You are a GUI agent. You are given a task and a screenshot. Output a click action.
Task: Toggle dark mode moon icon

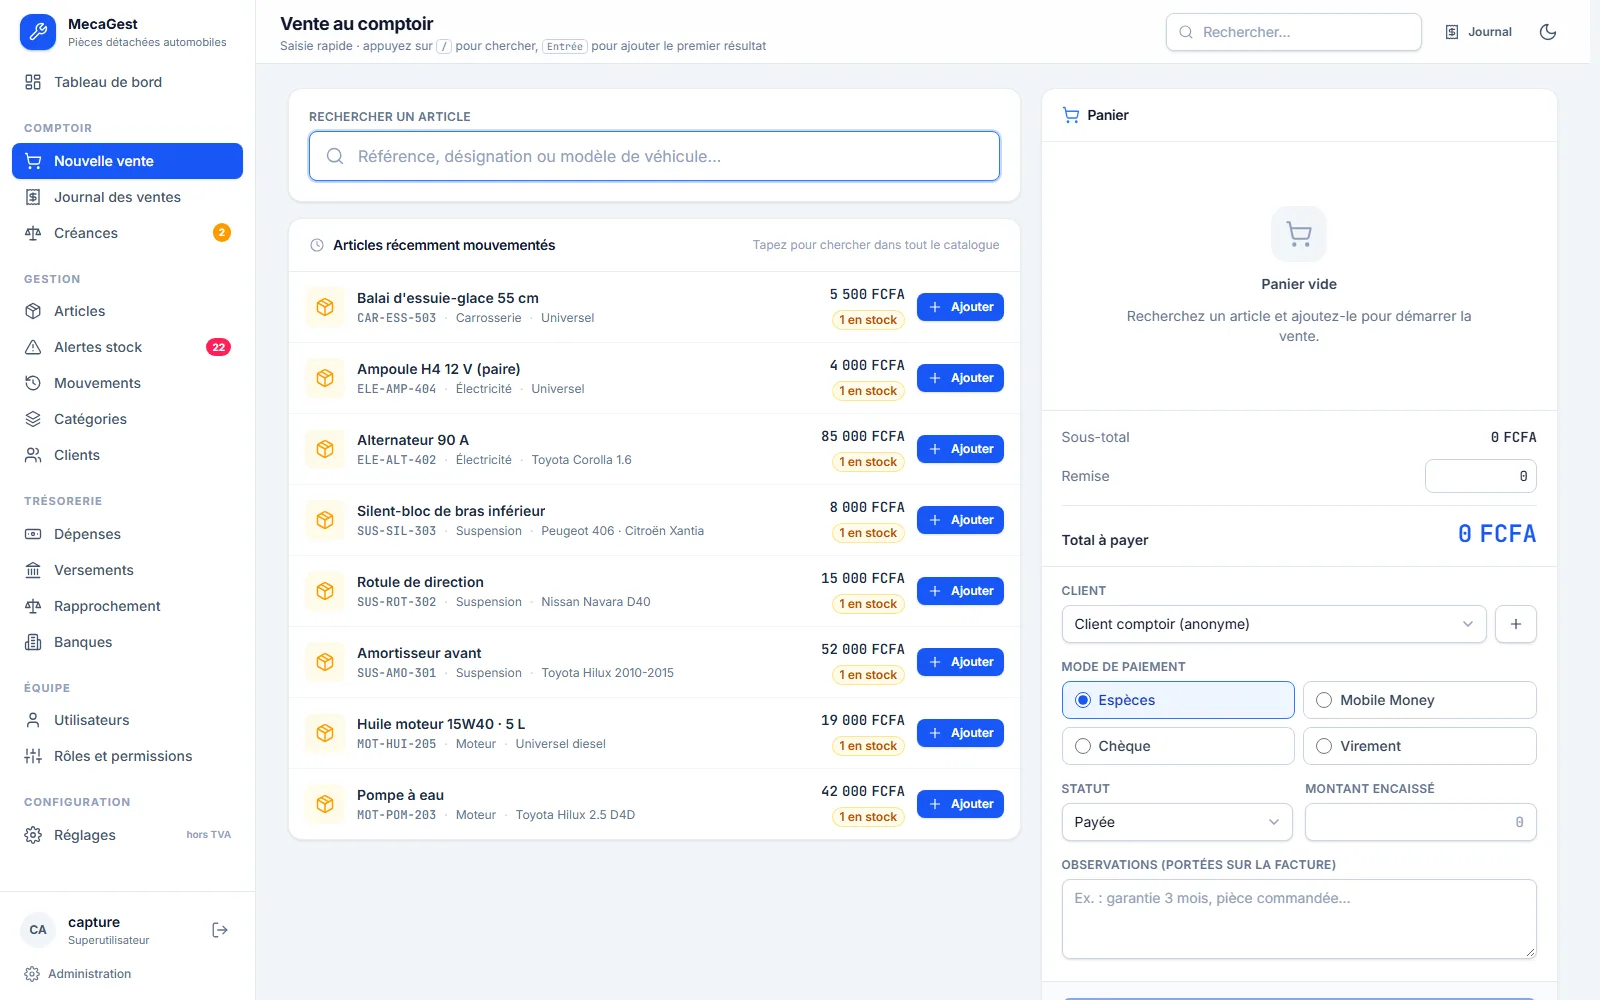pyautogui.click(x=1548, y=32)
